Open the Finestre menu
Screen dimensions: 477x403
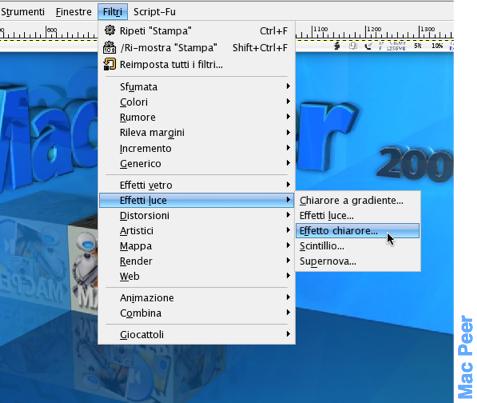[74, 12]
